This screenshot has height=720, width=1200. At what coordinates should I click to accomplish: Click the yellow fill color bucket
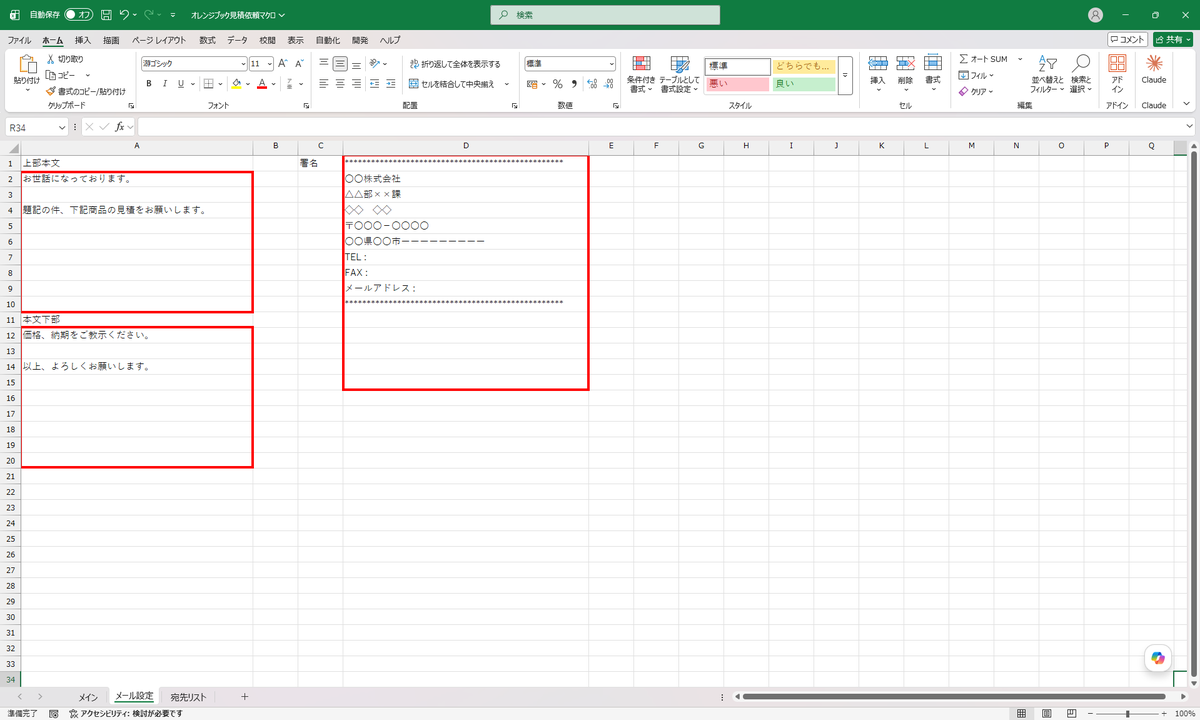click(x=236, y=84)
